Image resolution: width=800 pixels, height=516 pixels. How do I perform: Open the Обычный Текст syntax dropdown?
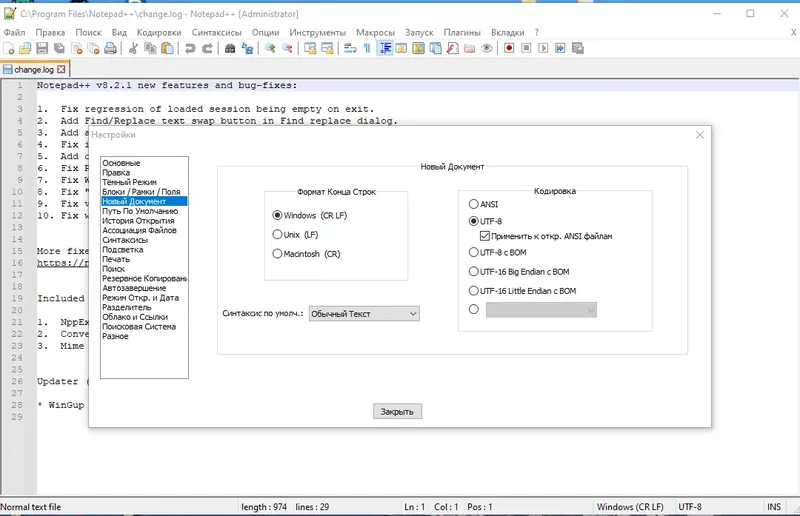coord(364,314)
